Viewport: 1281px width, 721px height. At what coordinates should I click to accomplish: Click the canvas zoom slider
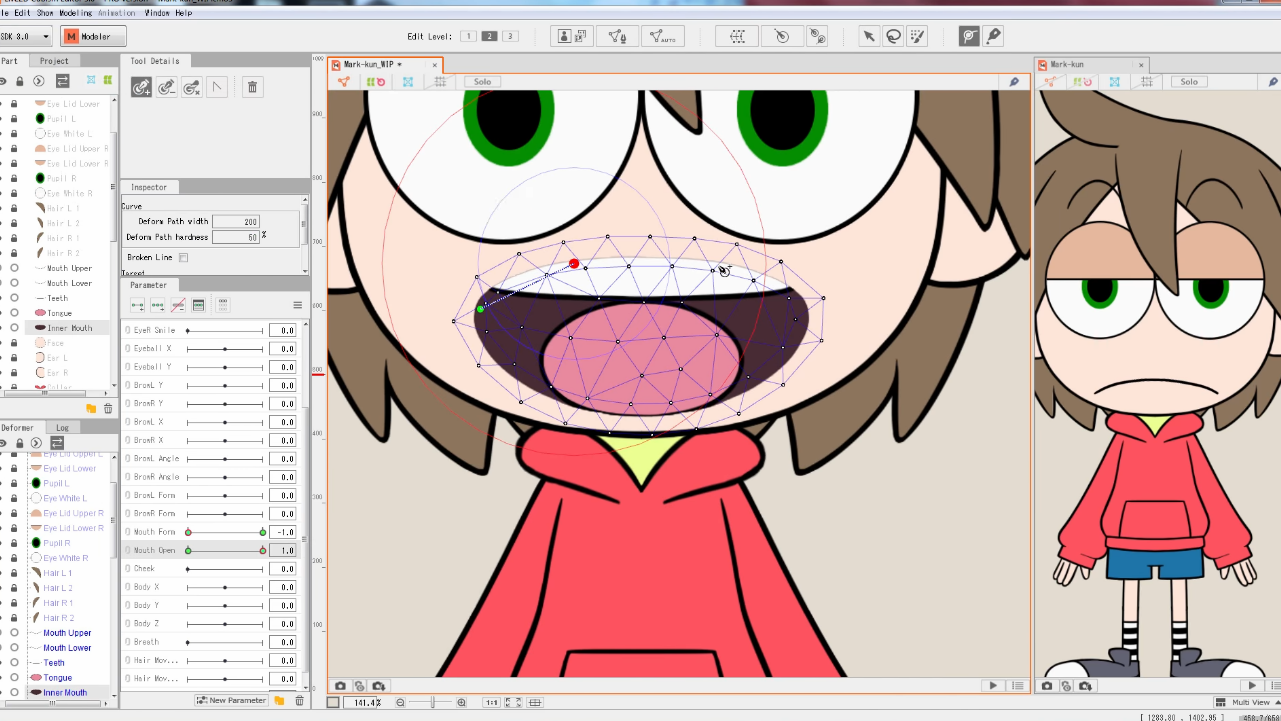(x=431, y=702)
